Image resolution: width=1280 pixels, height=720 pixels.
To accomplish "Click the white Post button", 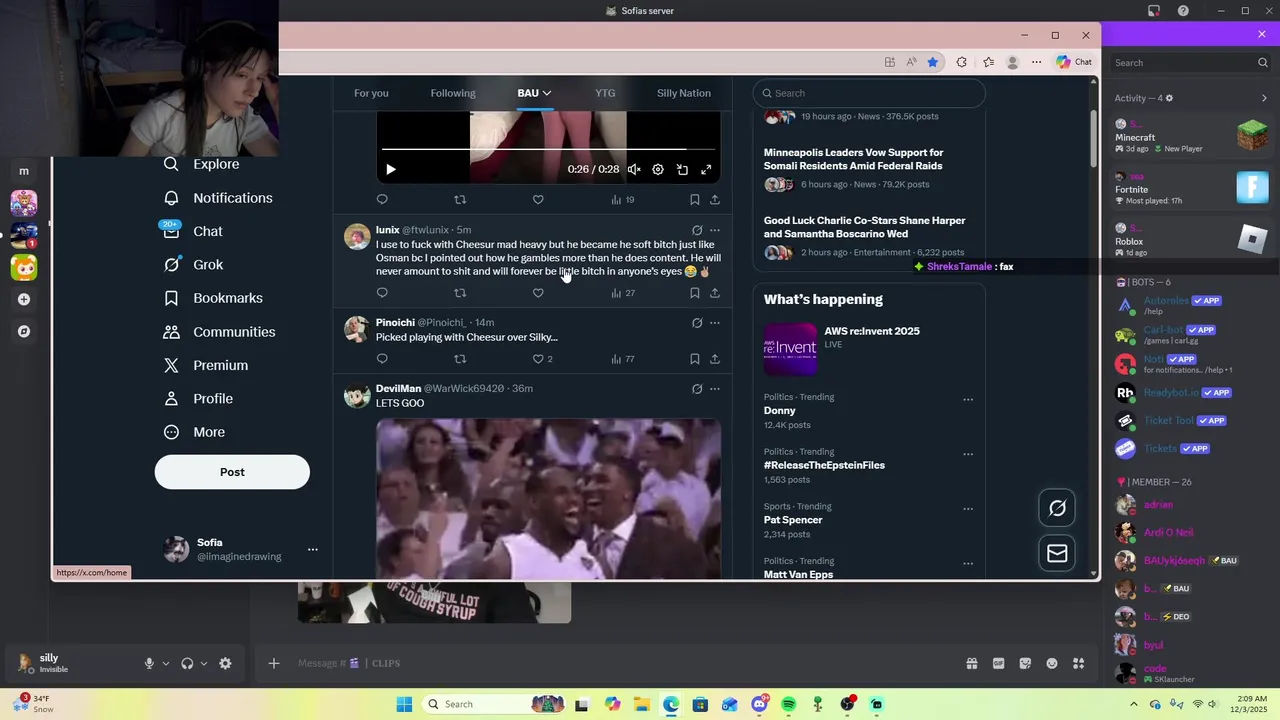I will [232, 472].
